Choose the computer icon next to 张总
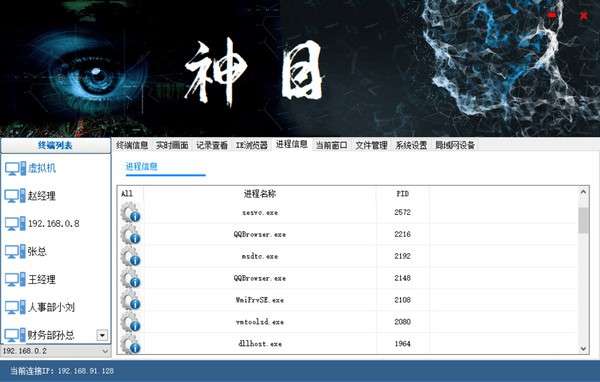Image resolution: width=600 pixels, height=382 pixels. pos(15,251)
